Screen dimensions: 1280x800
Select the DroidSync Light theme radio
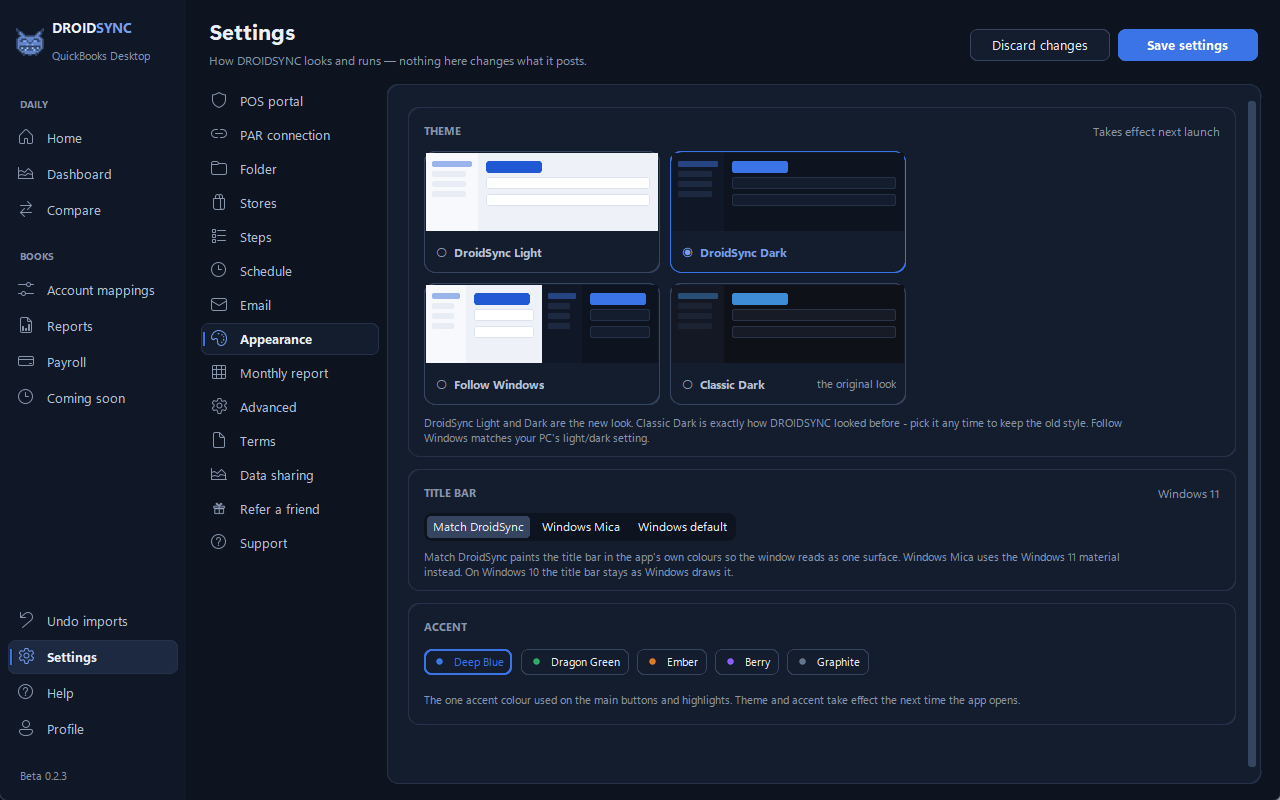tap(441, 253)
